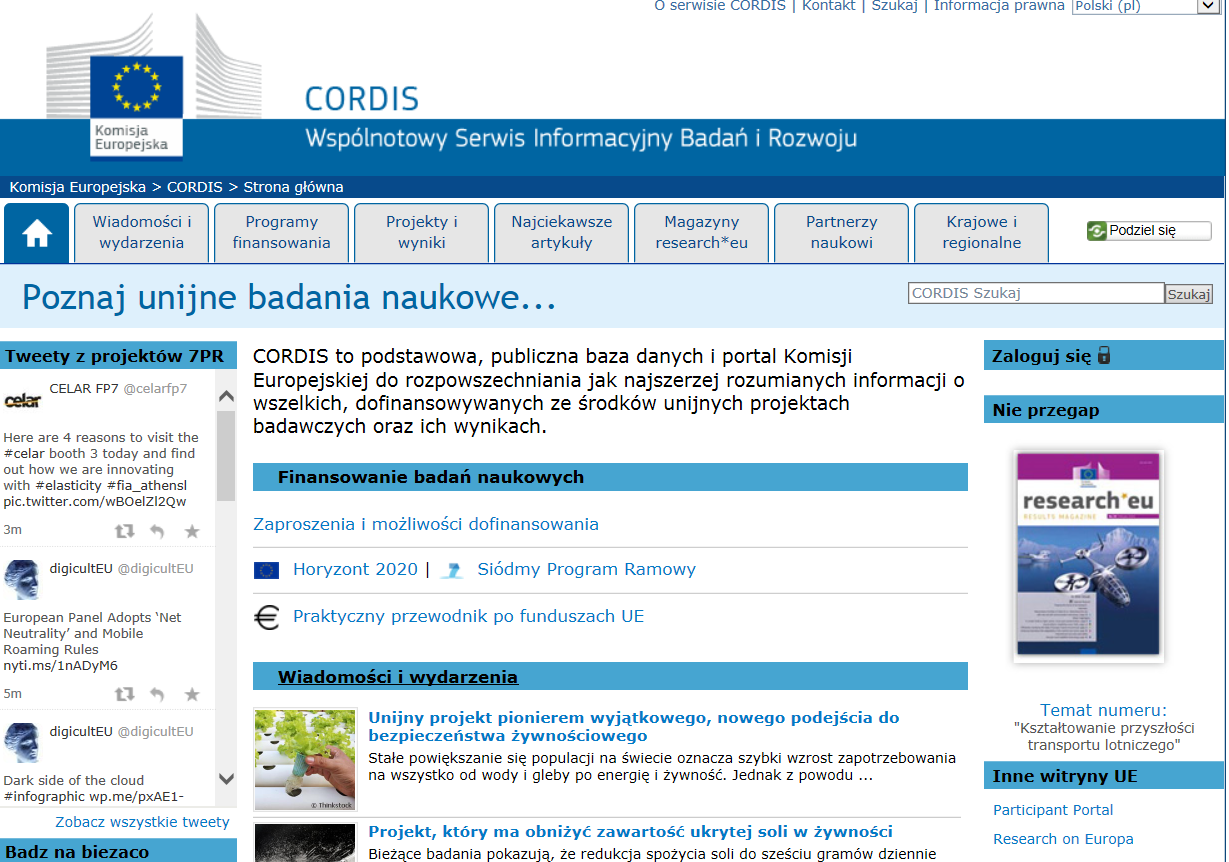
Task: Open the Magazyny research*eu tab
Action: click(702, 232)
